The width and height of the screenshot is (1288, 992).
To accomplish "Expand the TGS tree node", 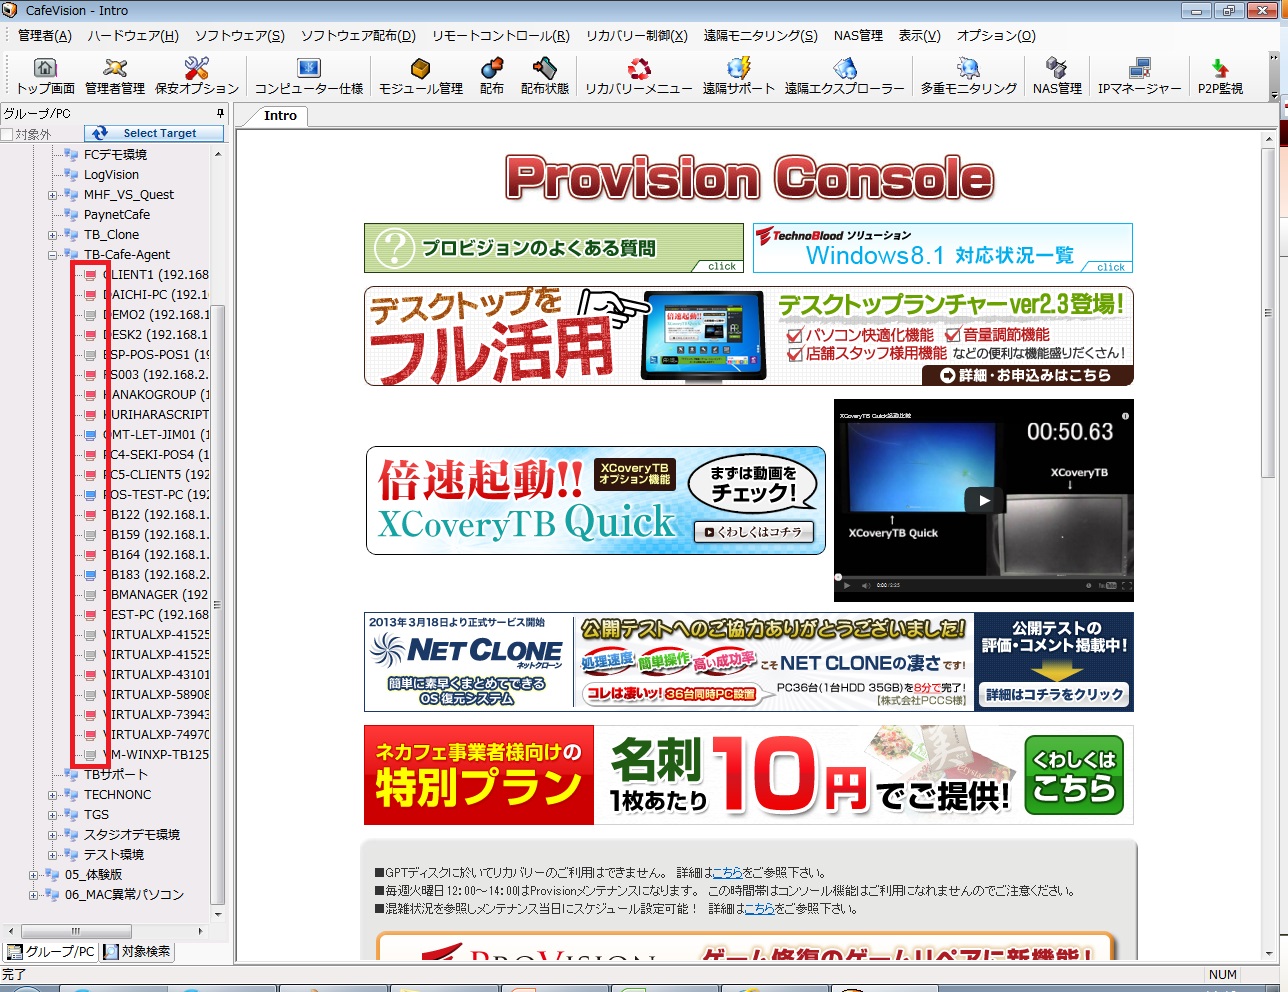I will pos(53,815).
